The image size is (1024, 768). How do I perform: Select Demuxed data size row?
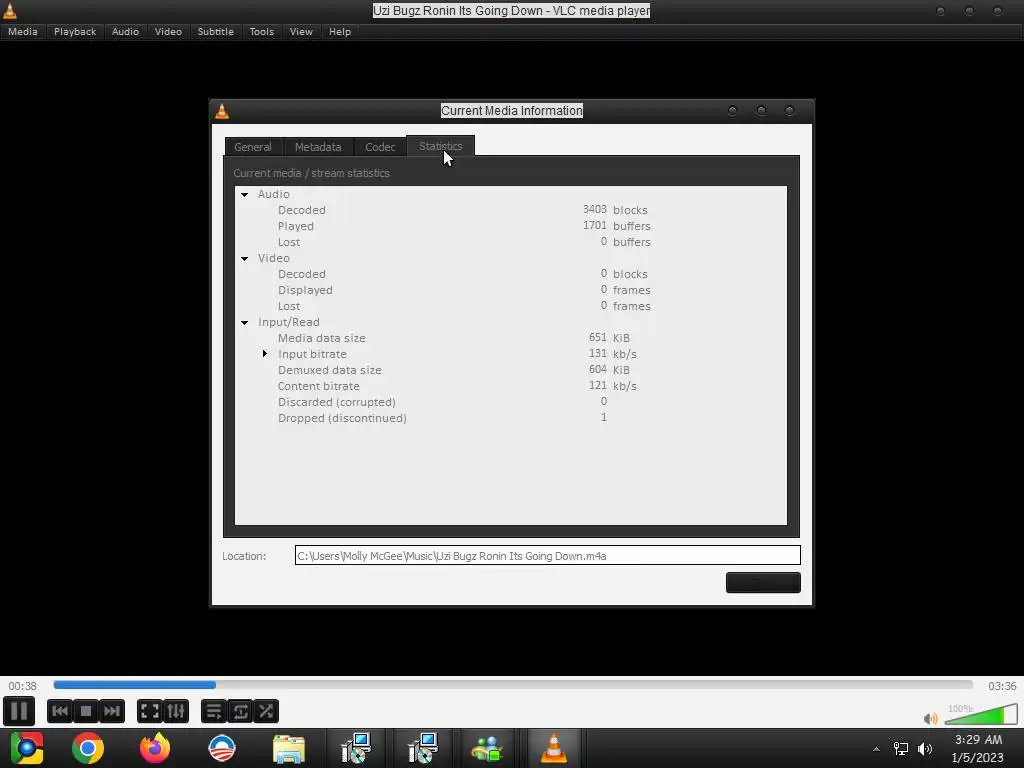[x=511, y=370]
